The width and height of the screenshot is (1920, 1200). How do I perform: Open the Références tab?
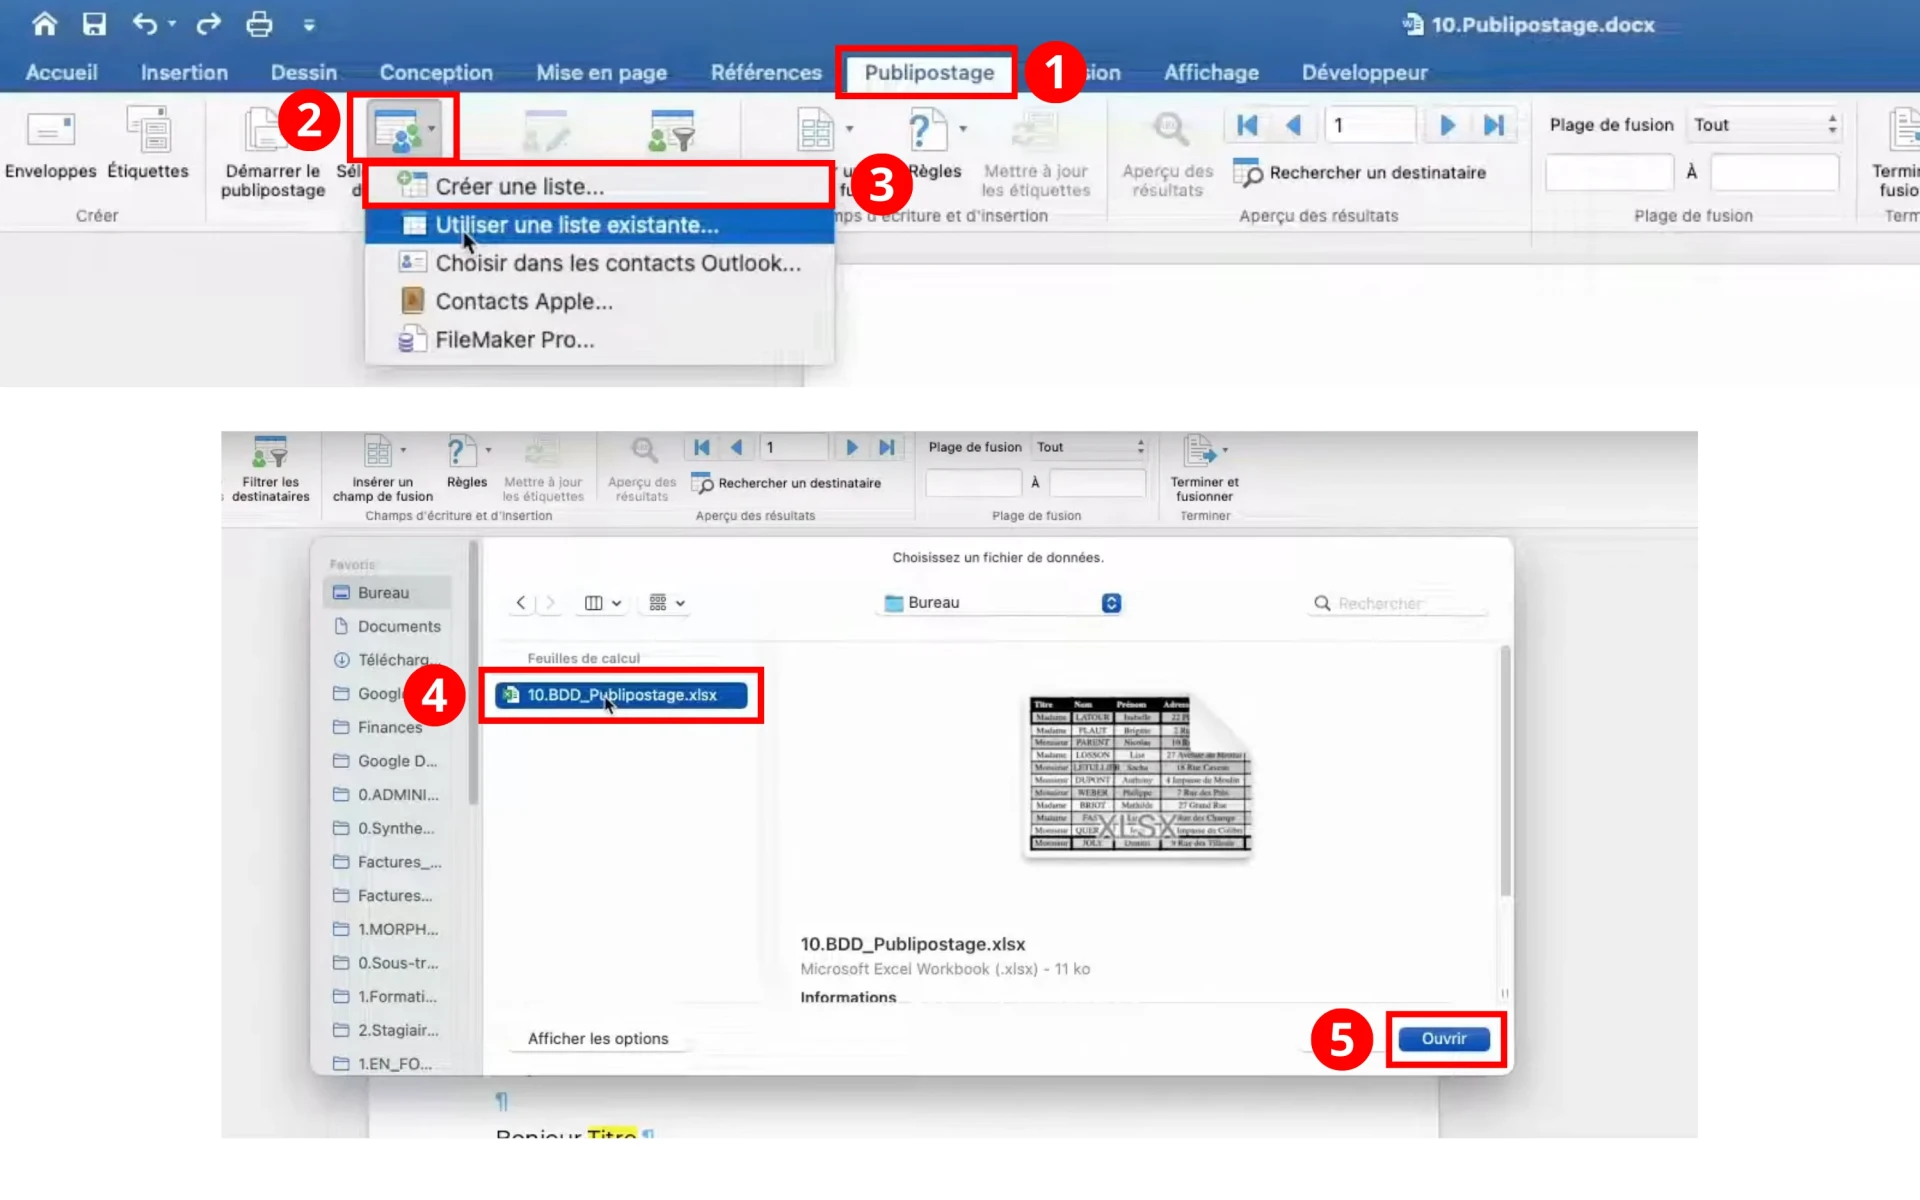[x=766, y=72]
